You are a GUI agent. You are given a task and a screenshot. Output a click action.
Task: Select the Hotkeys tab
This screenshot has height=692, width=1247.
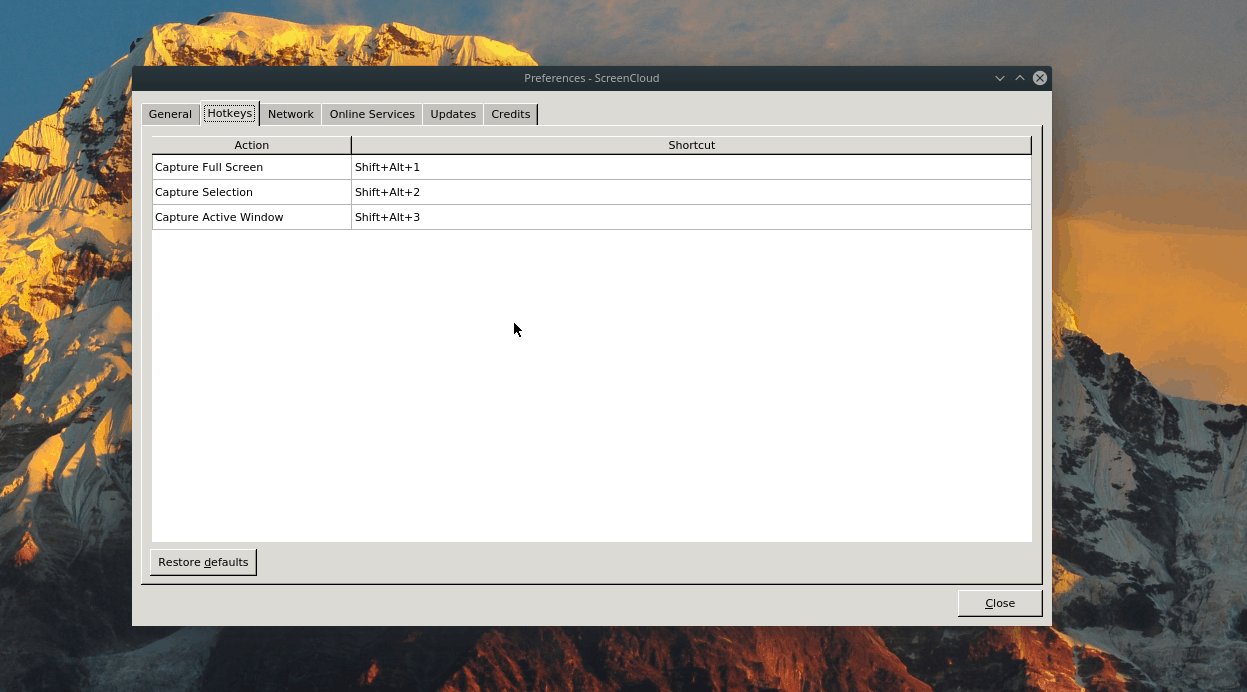[230, 113]
